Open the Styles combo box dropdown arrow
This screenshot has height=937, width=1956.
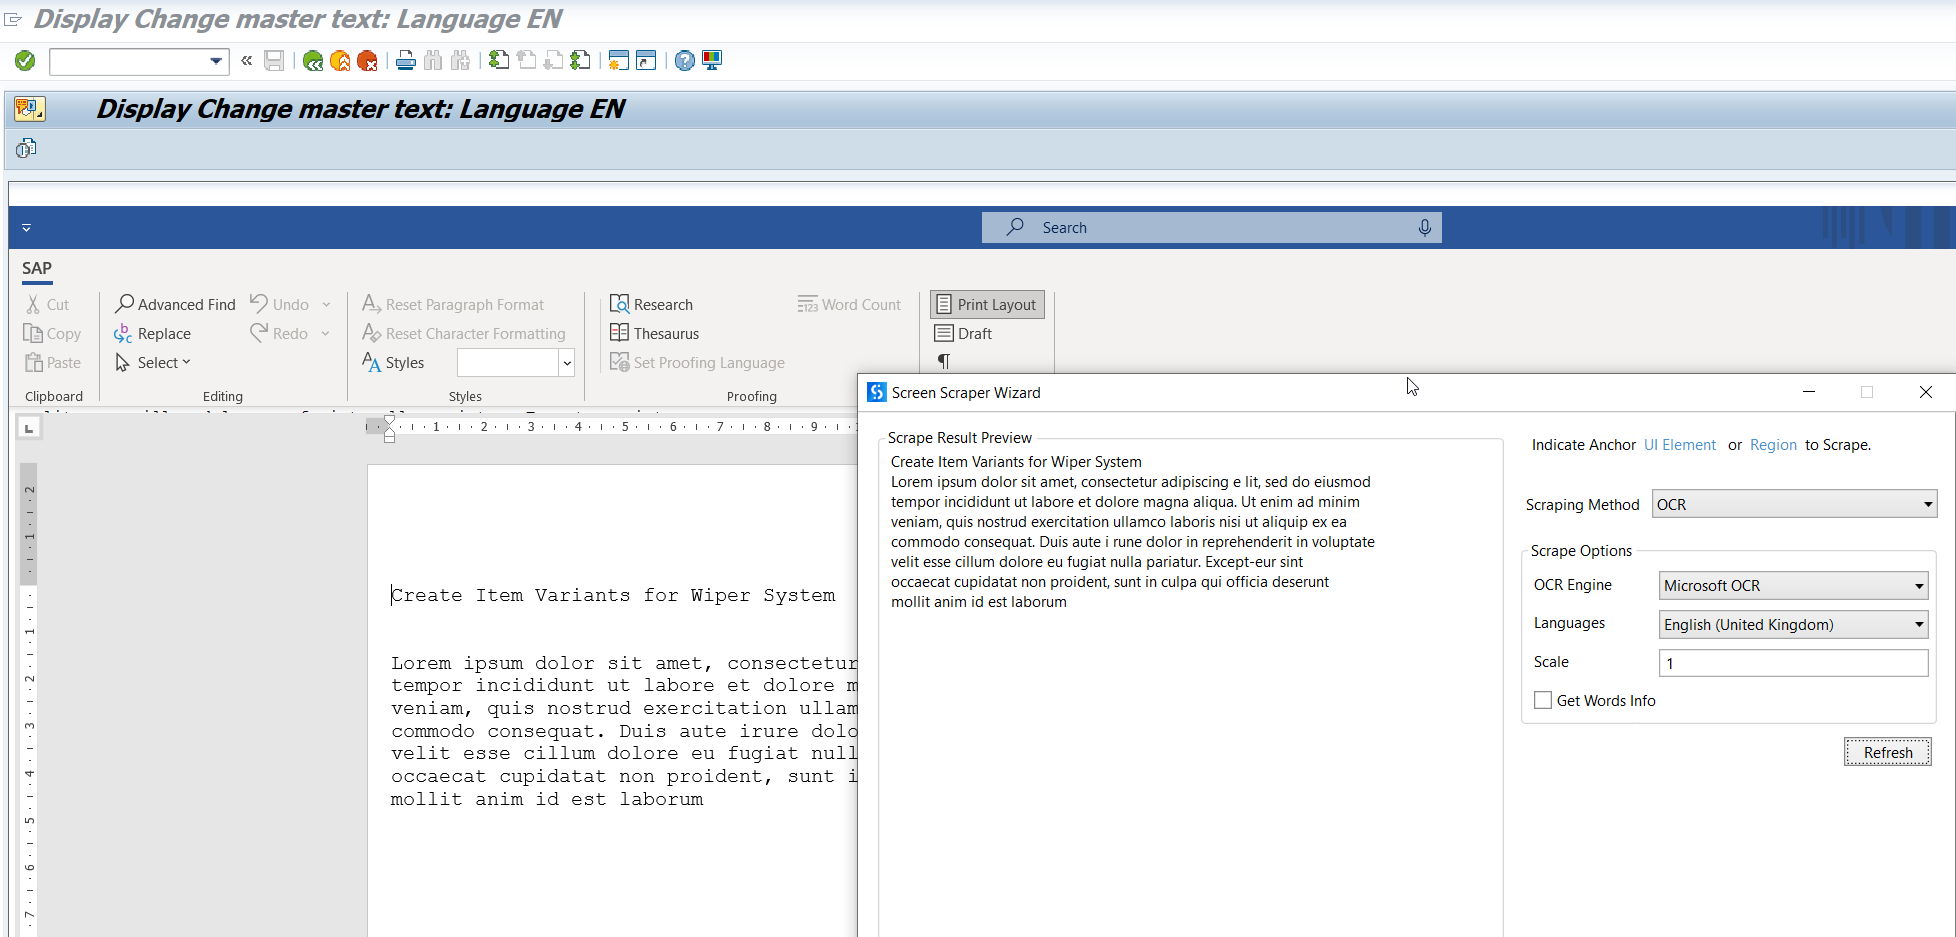coord(567,362)
